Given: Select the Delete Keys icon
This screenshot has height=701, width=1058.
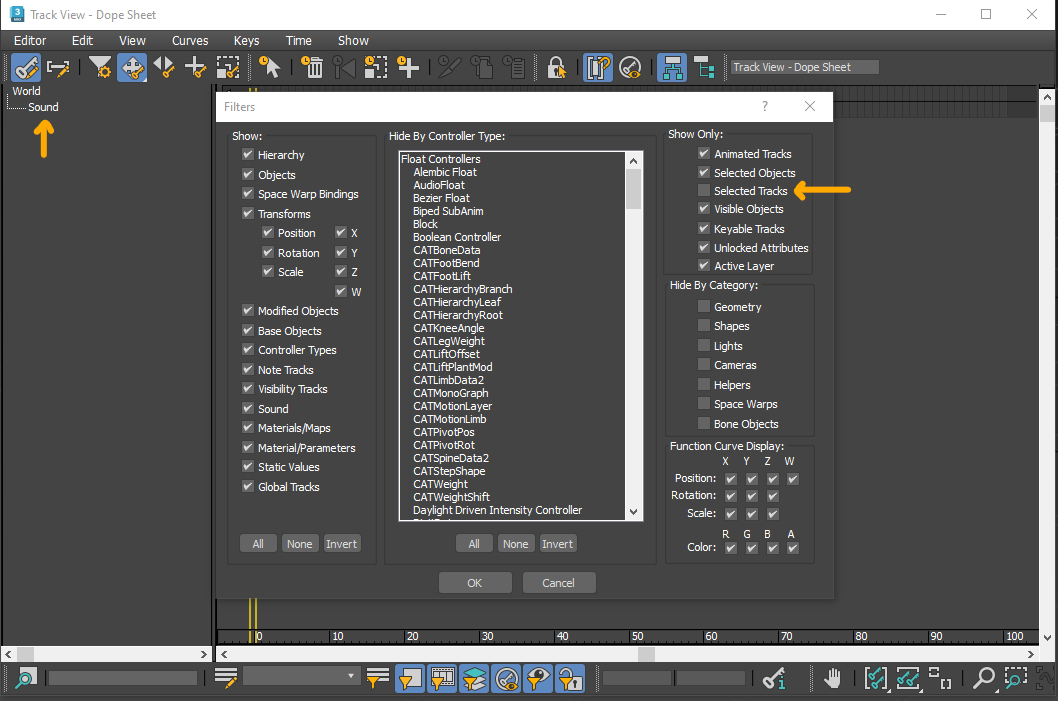Looking at the screenshot, I should [315, 67].
